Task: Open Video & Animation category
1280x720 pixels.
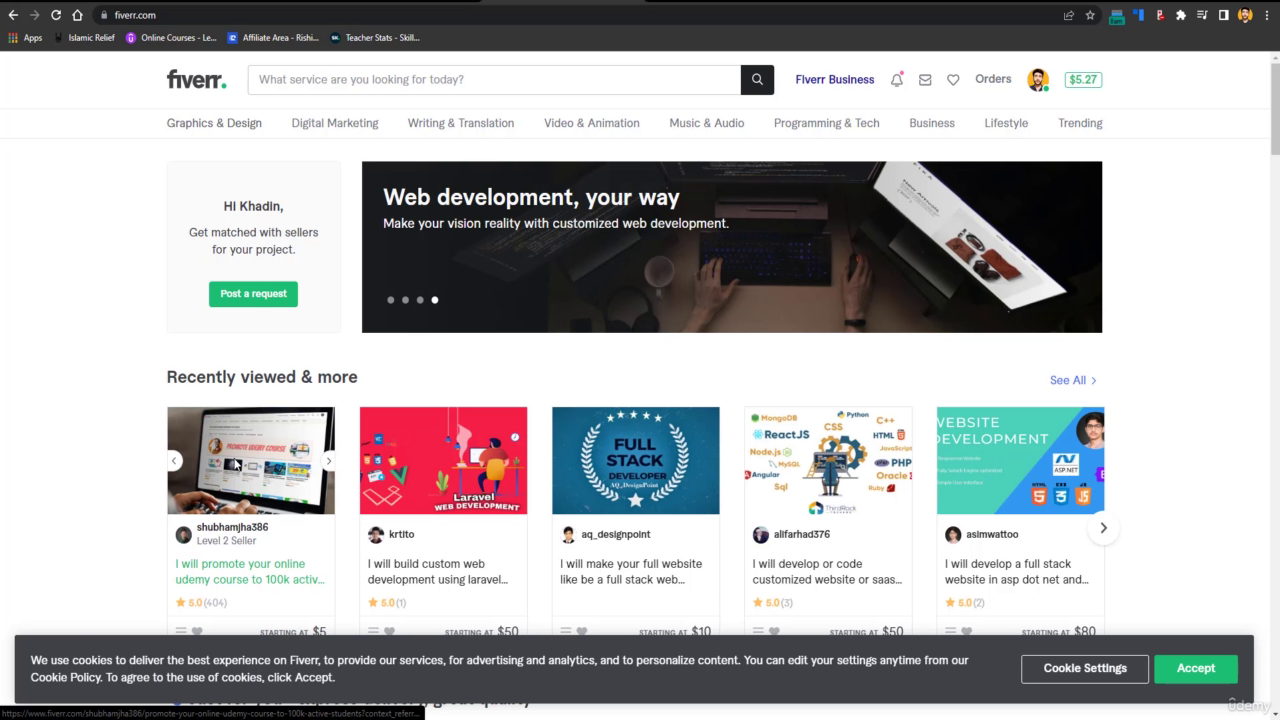Action: 592,123
